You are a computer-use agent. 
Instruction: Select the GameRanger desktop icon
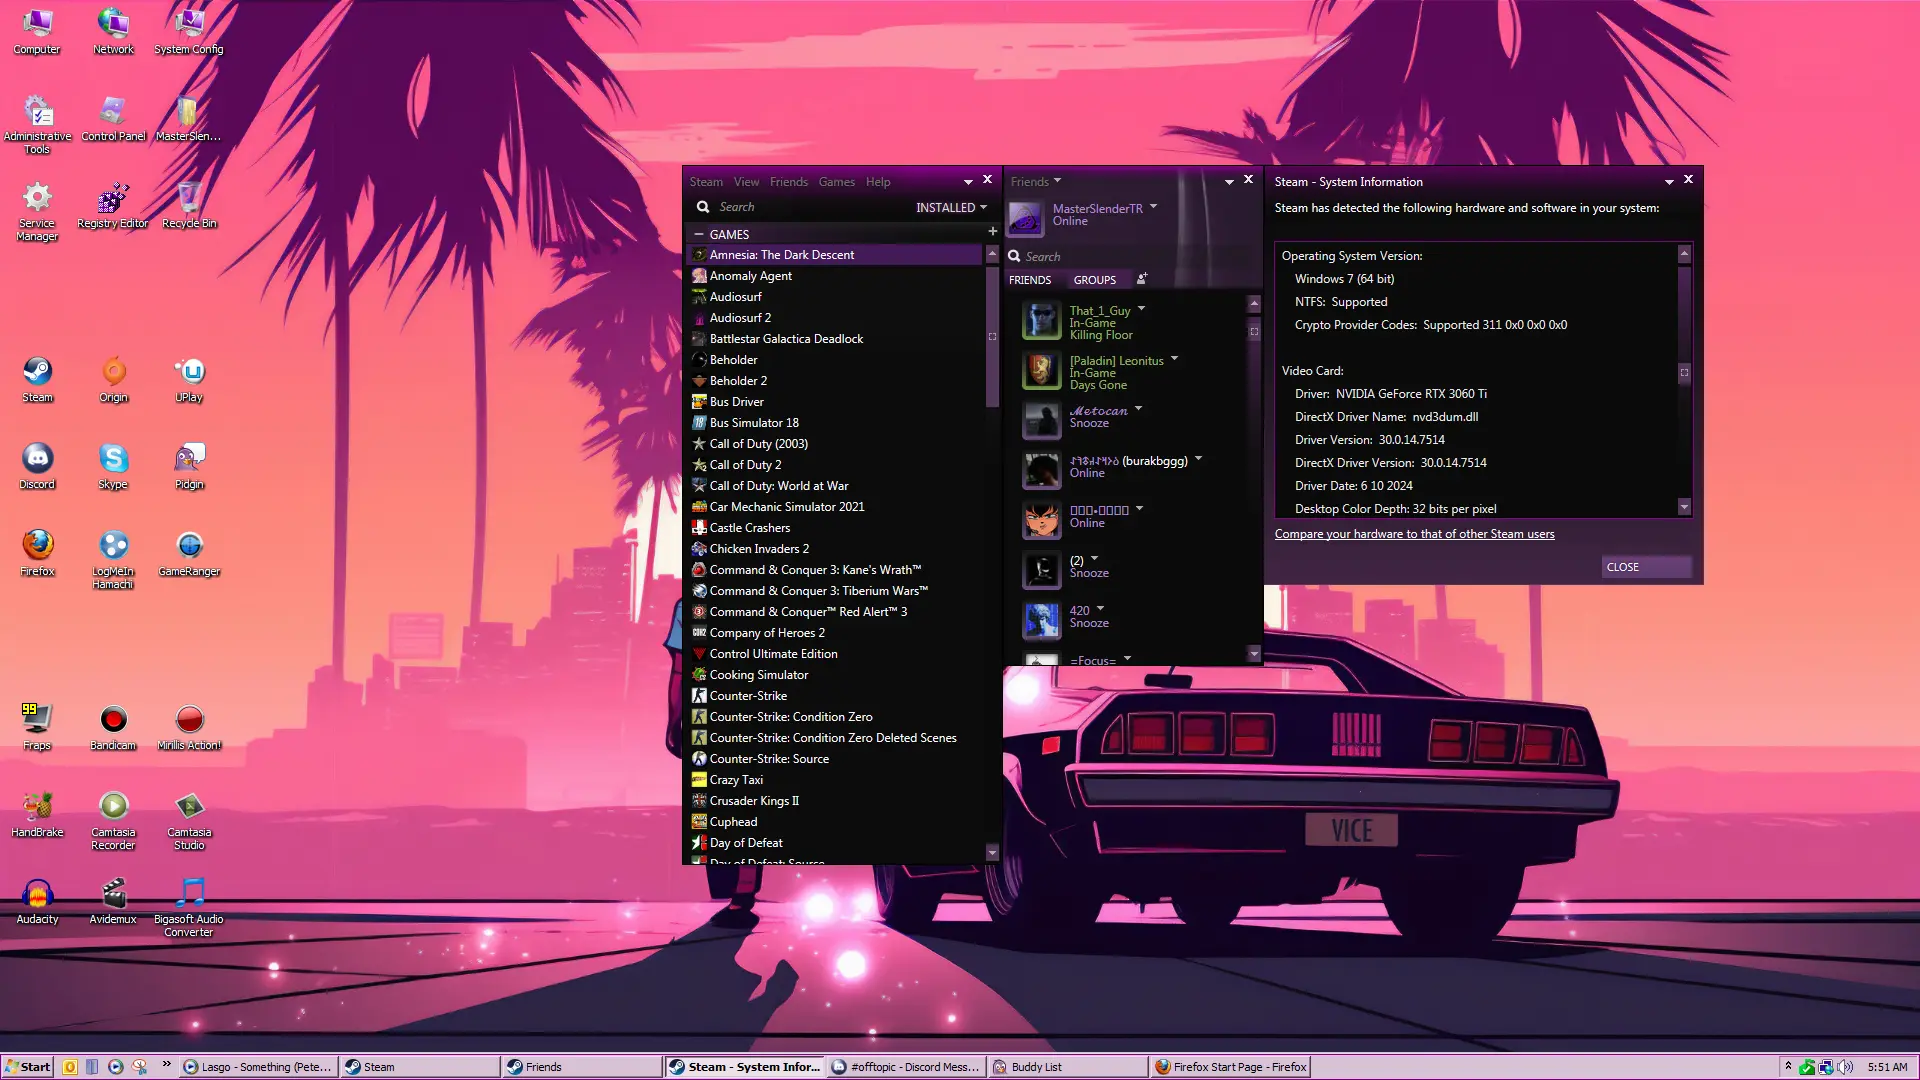point(189,553)
